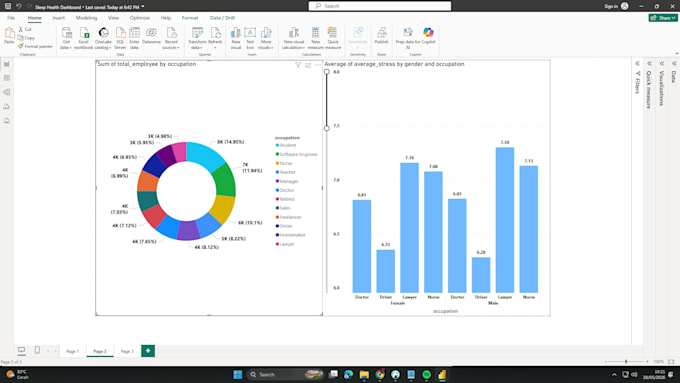Click the Undo icon in title bar
This screenshot has width=680, height=383.
(x=19, y=6)
